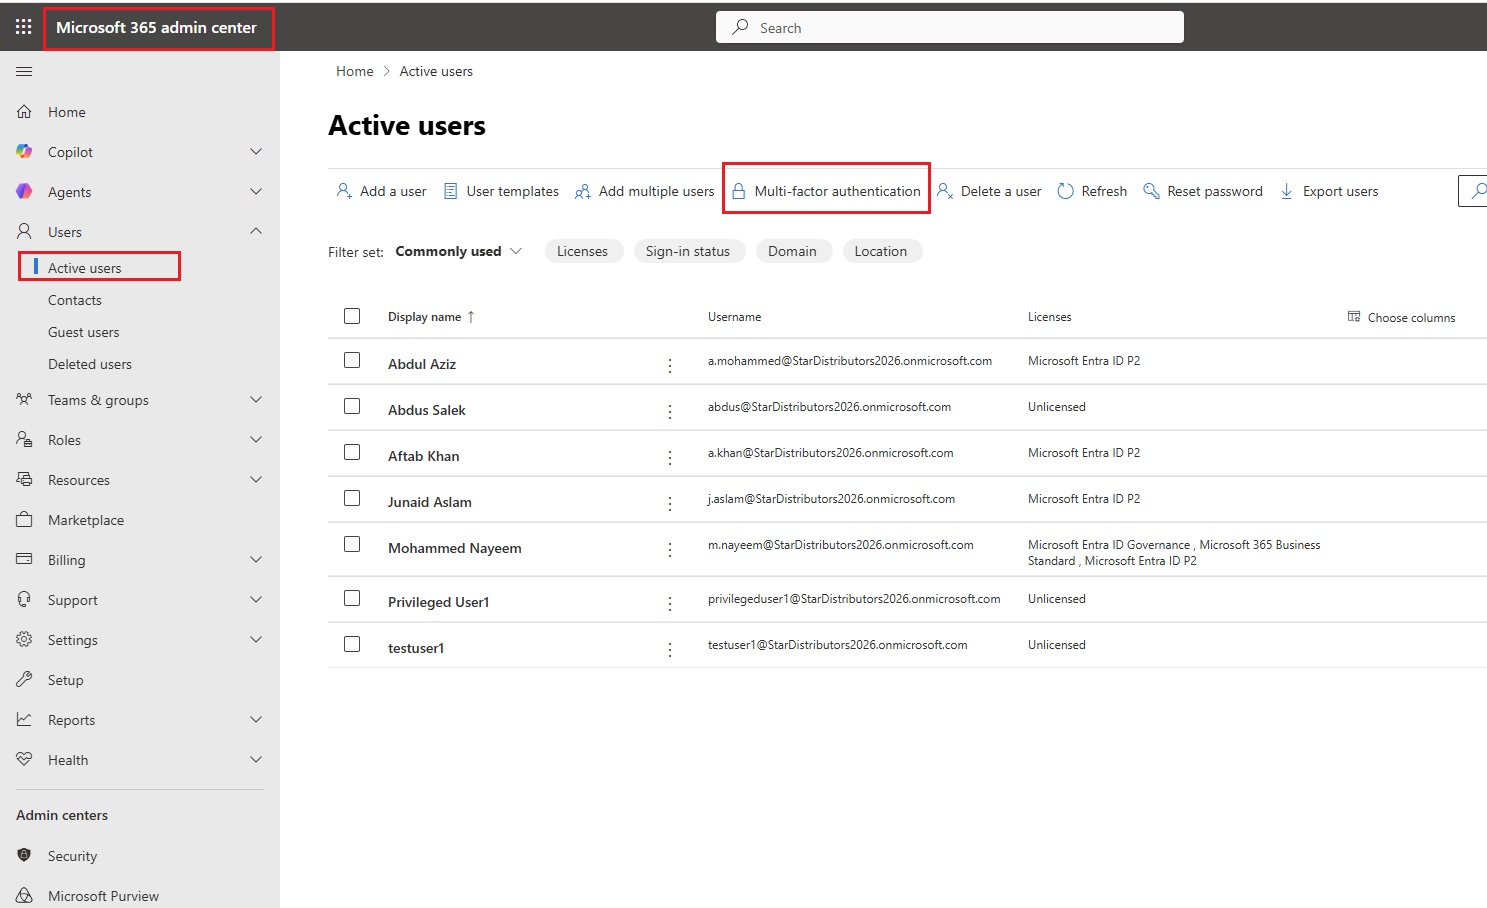This screenshot has width=1487, height=908.
Task: Collapse the navigation hamburger menu
Action: point(24,71)
